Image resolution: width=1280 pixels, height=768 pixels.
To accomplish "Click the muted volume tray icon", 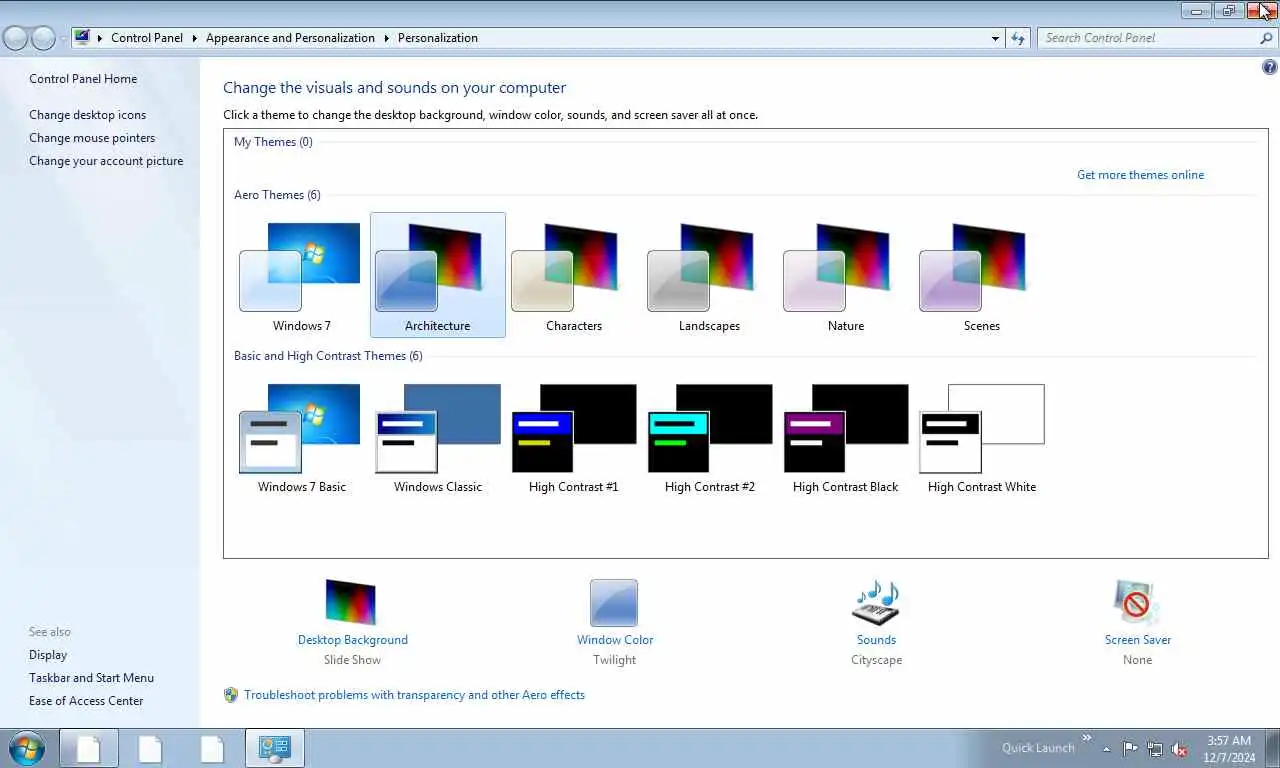I will coord(1179,748).
